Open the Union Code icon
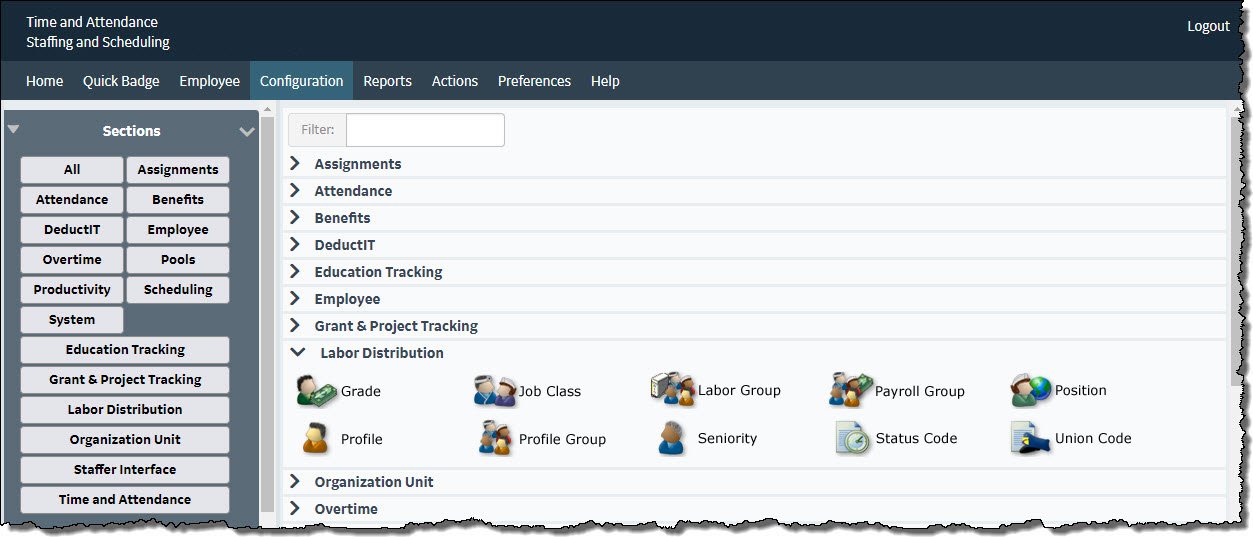Viewport: 1253px width, 537px height. [x=1030, y=438]
